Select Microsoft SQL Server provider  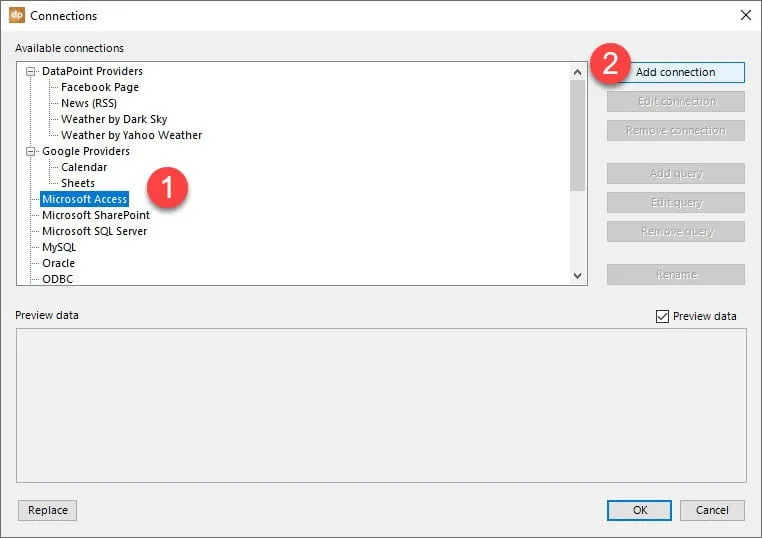click(94, 231)
